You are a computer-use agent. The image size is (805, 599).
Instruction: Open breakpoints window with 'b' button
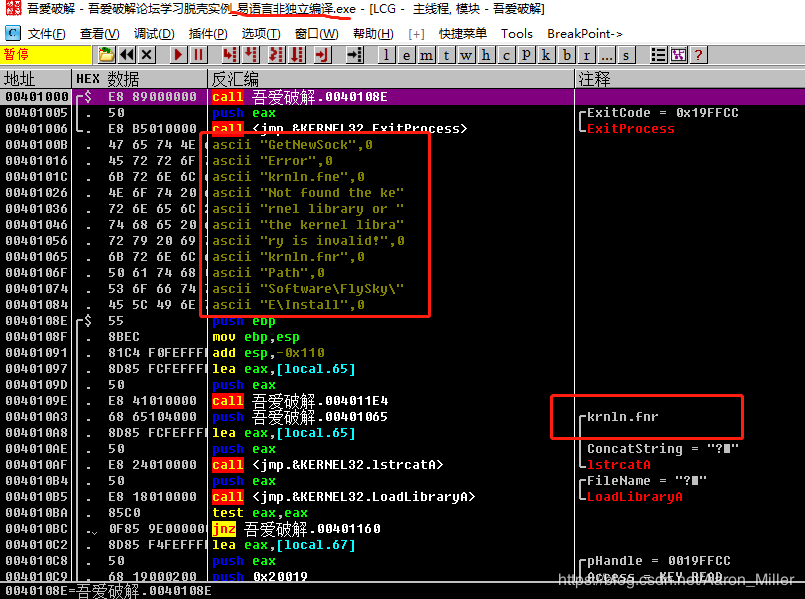[x=567, y=55]
